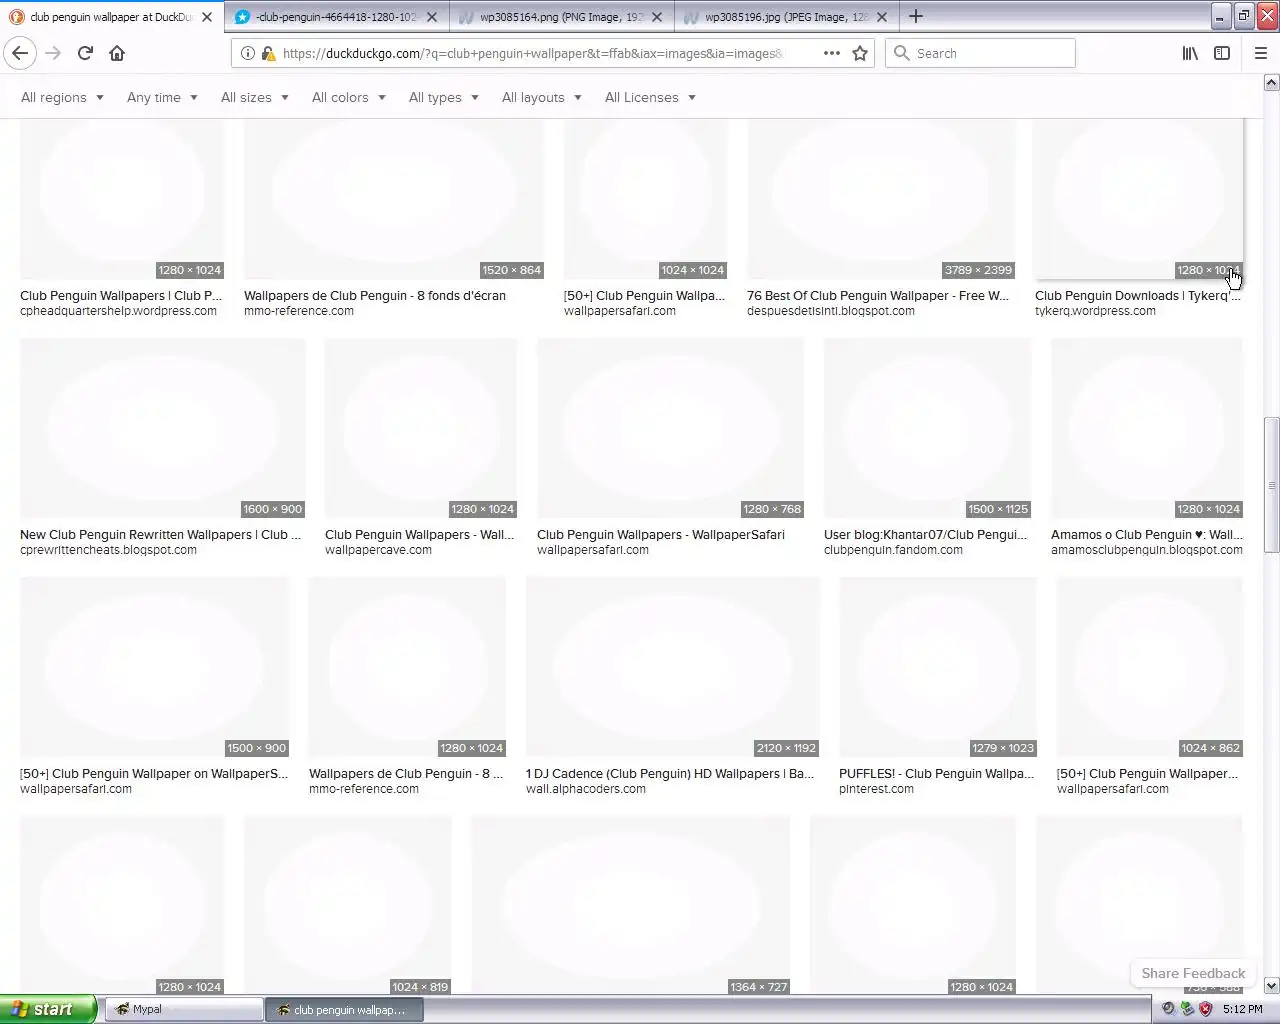The height and width of the screenshot is (1024, 1280).
Task: Click wallpapercave.com source text
Action: 378,550
